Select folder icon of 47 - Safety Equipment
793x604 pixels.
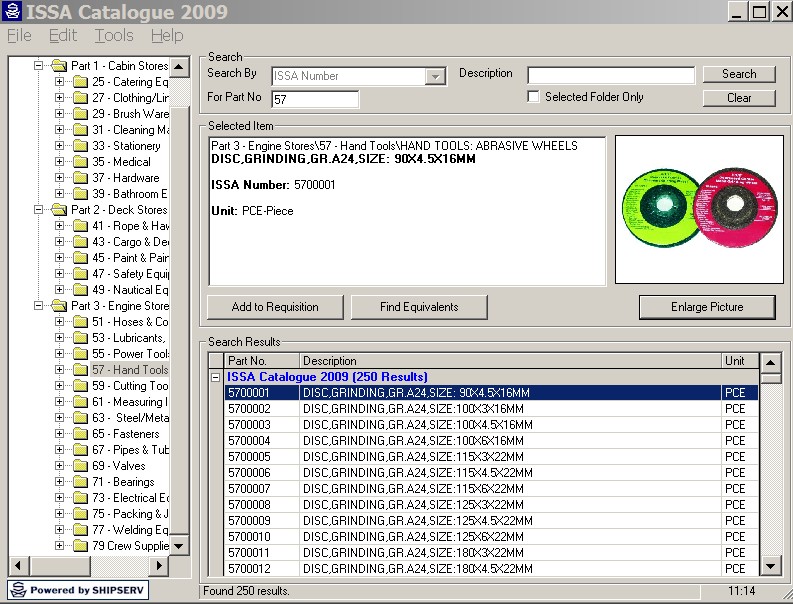[x=80, y=274]
